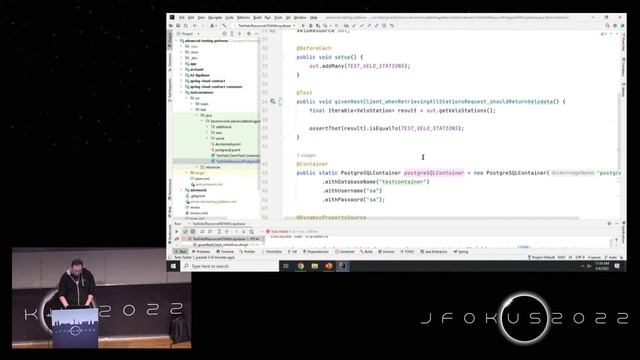The height and width of the screenshot is (360, 640).
Task: Click the editor horizontal scrollbar
Action: 431,218
